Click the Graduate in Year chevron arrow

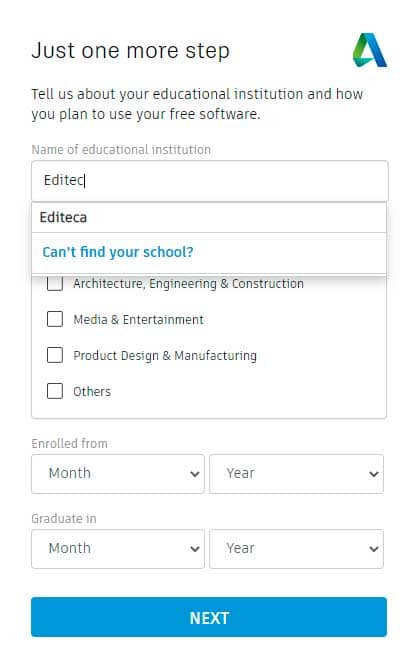[374, 549]
